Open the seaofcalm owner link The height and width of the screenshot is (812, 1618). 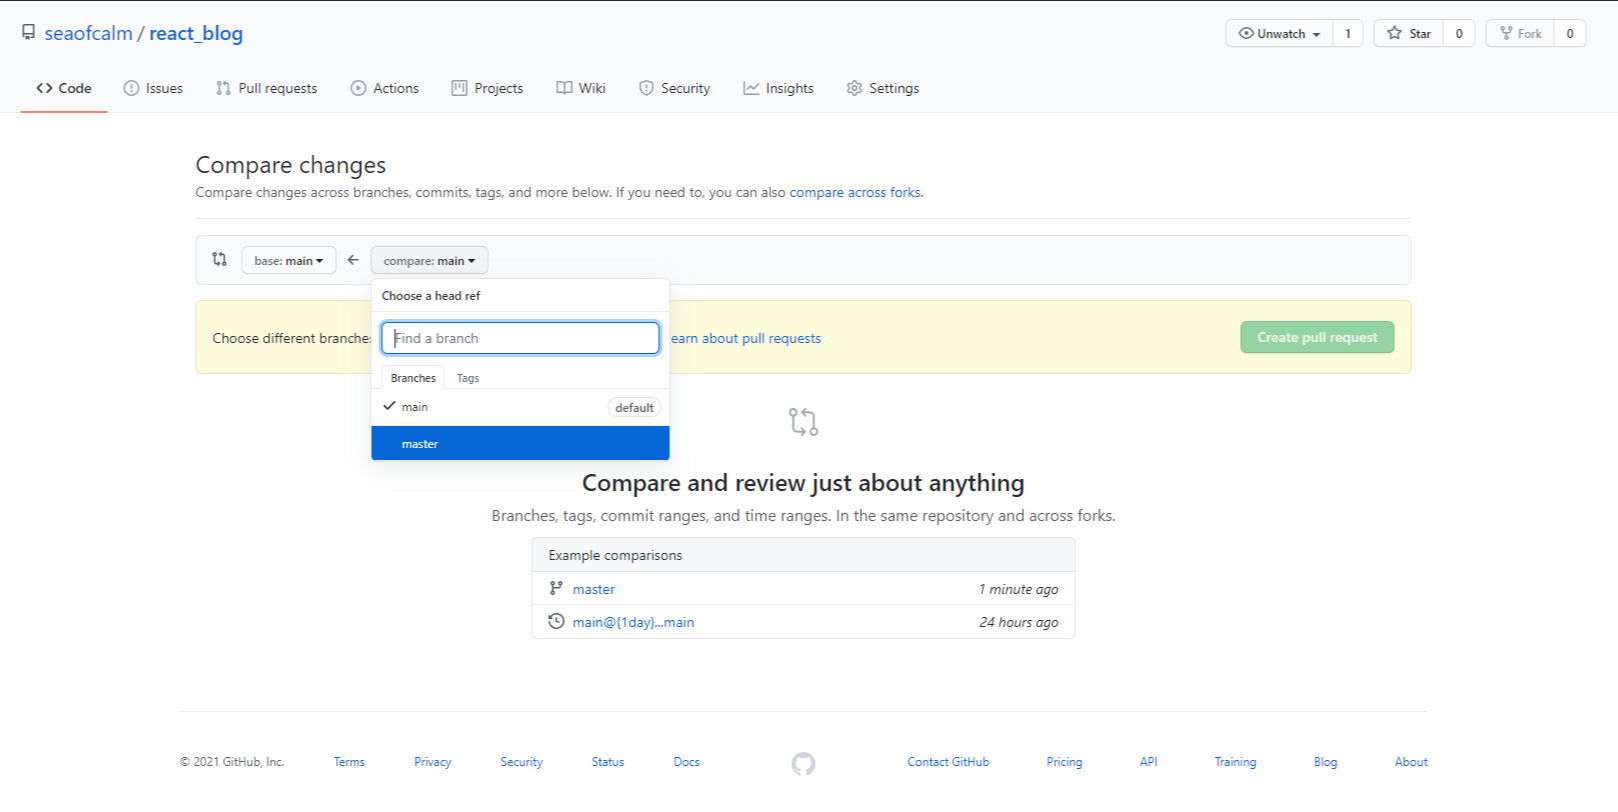(88, 33)
